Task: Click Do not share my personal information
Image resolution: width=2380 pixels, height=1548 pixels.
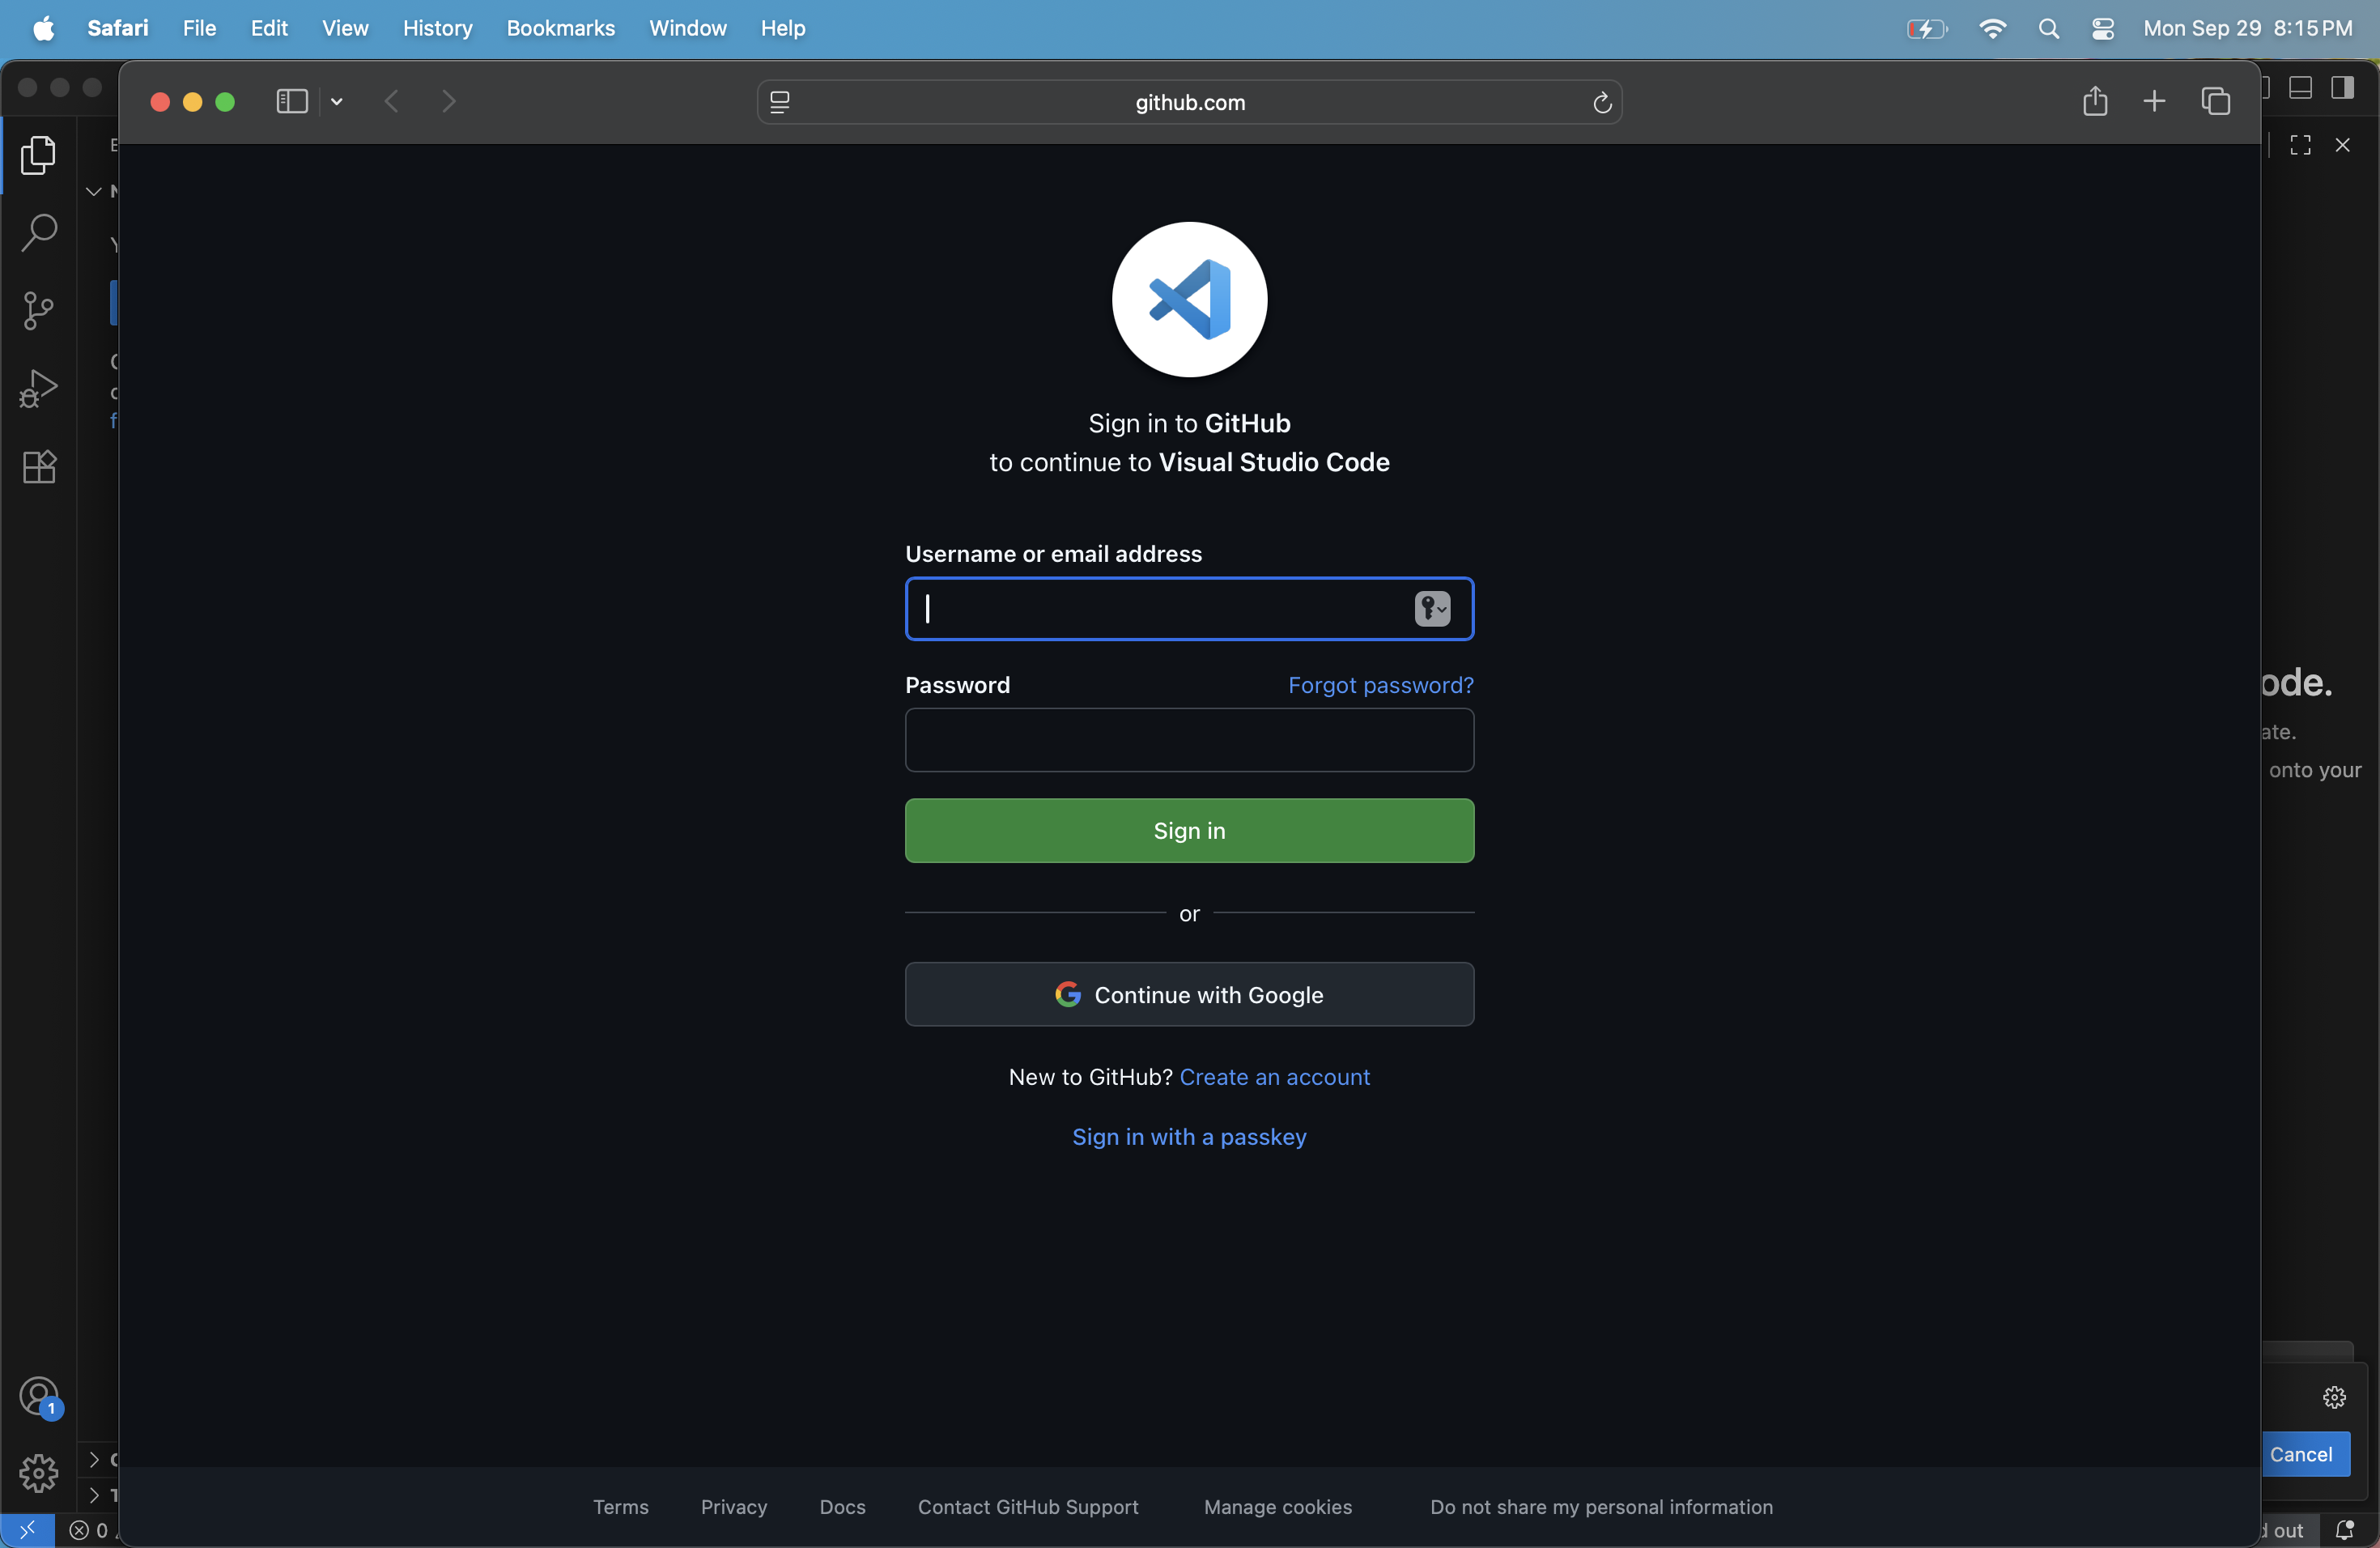Action: (1601, 1507)
